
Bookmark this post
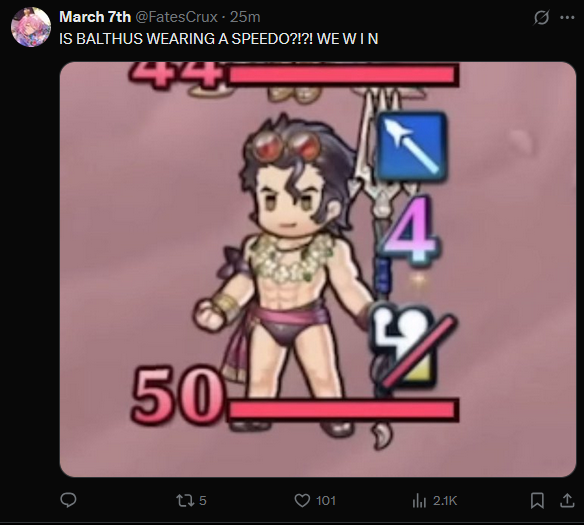click(537, 500)
